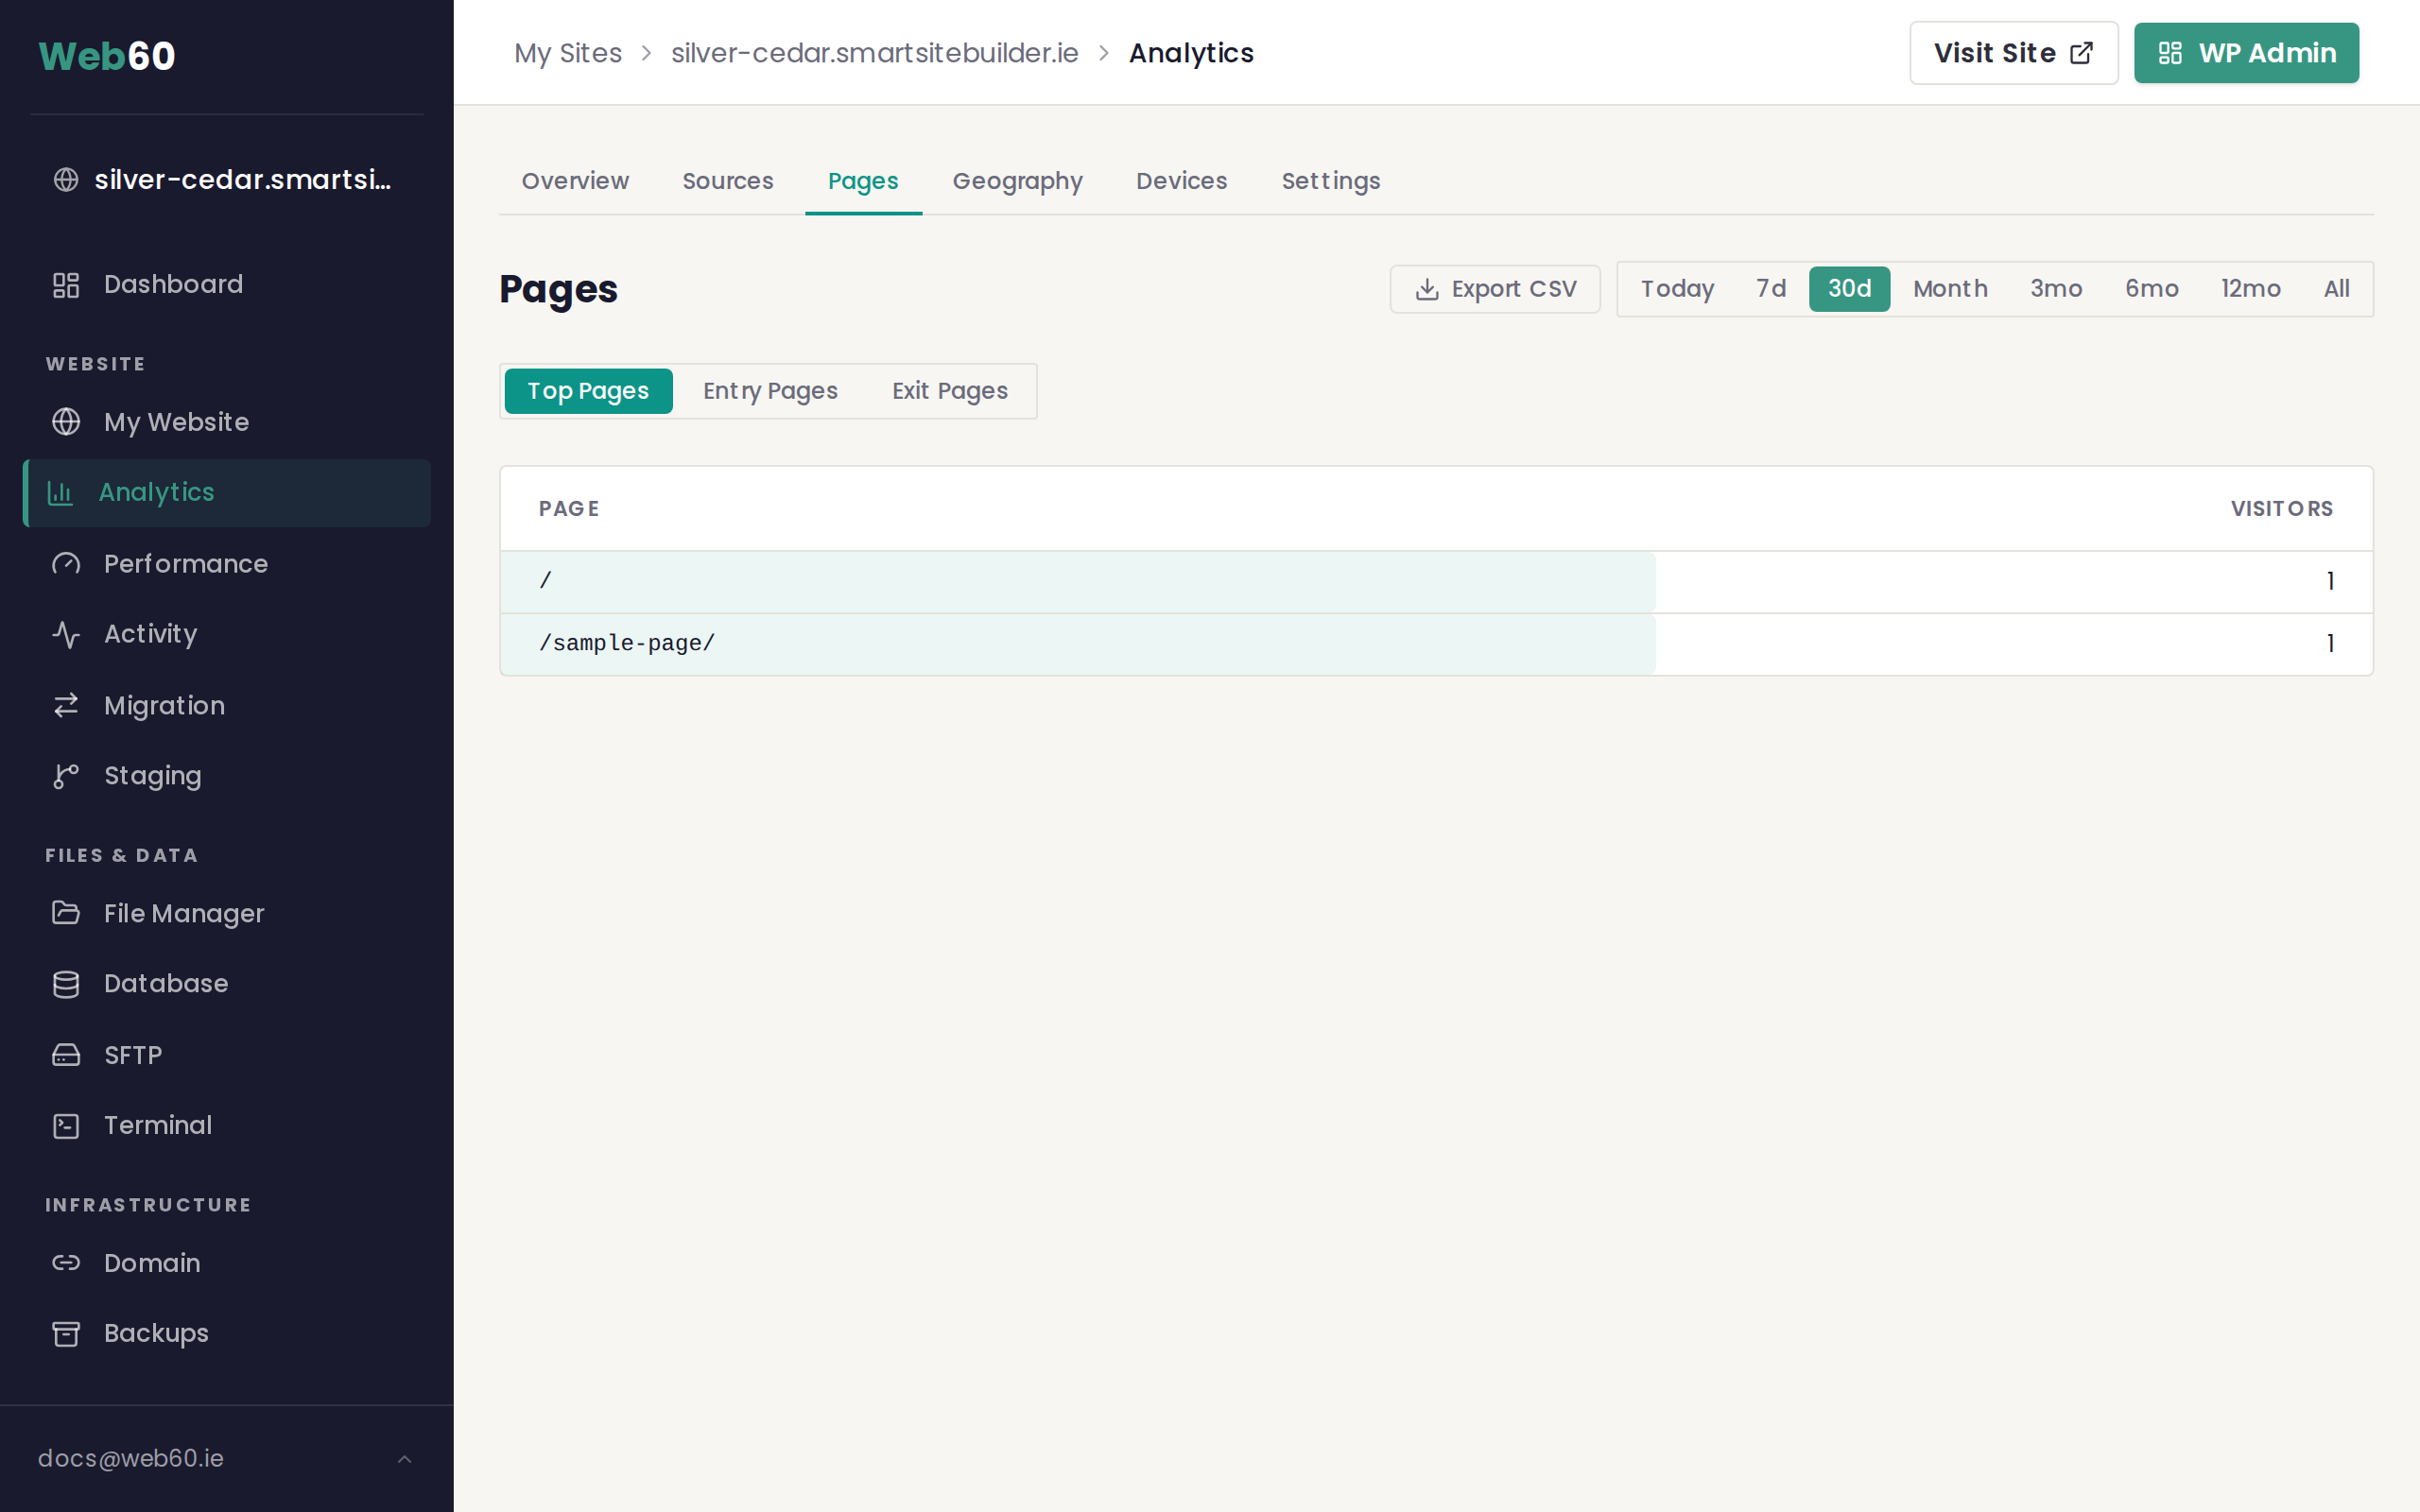Click the Staging branch icon

point(66,776)
